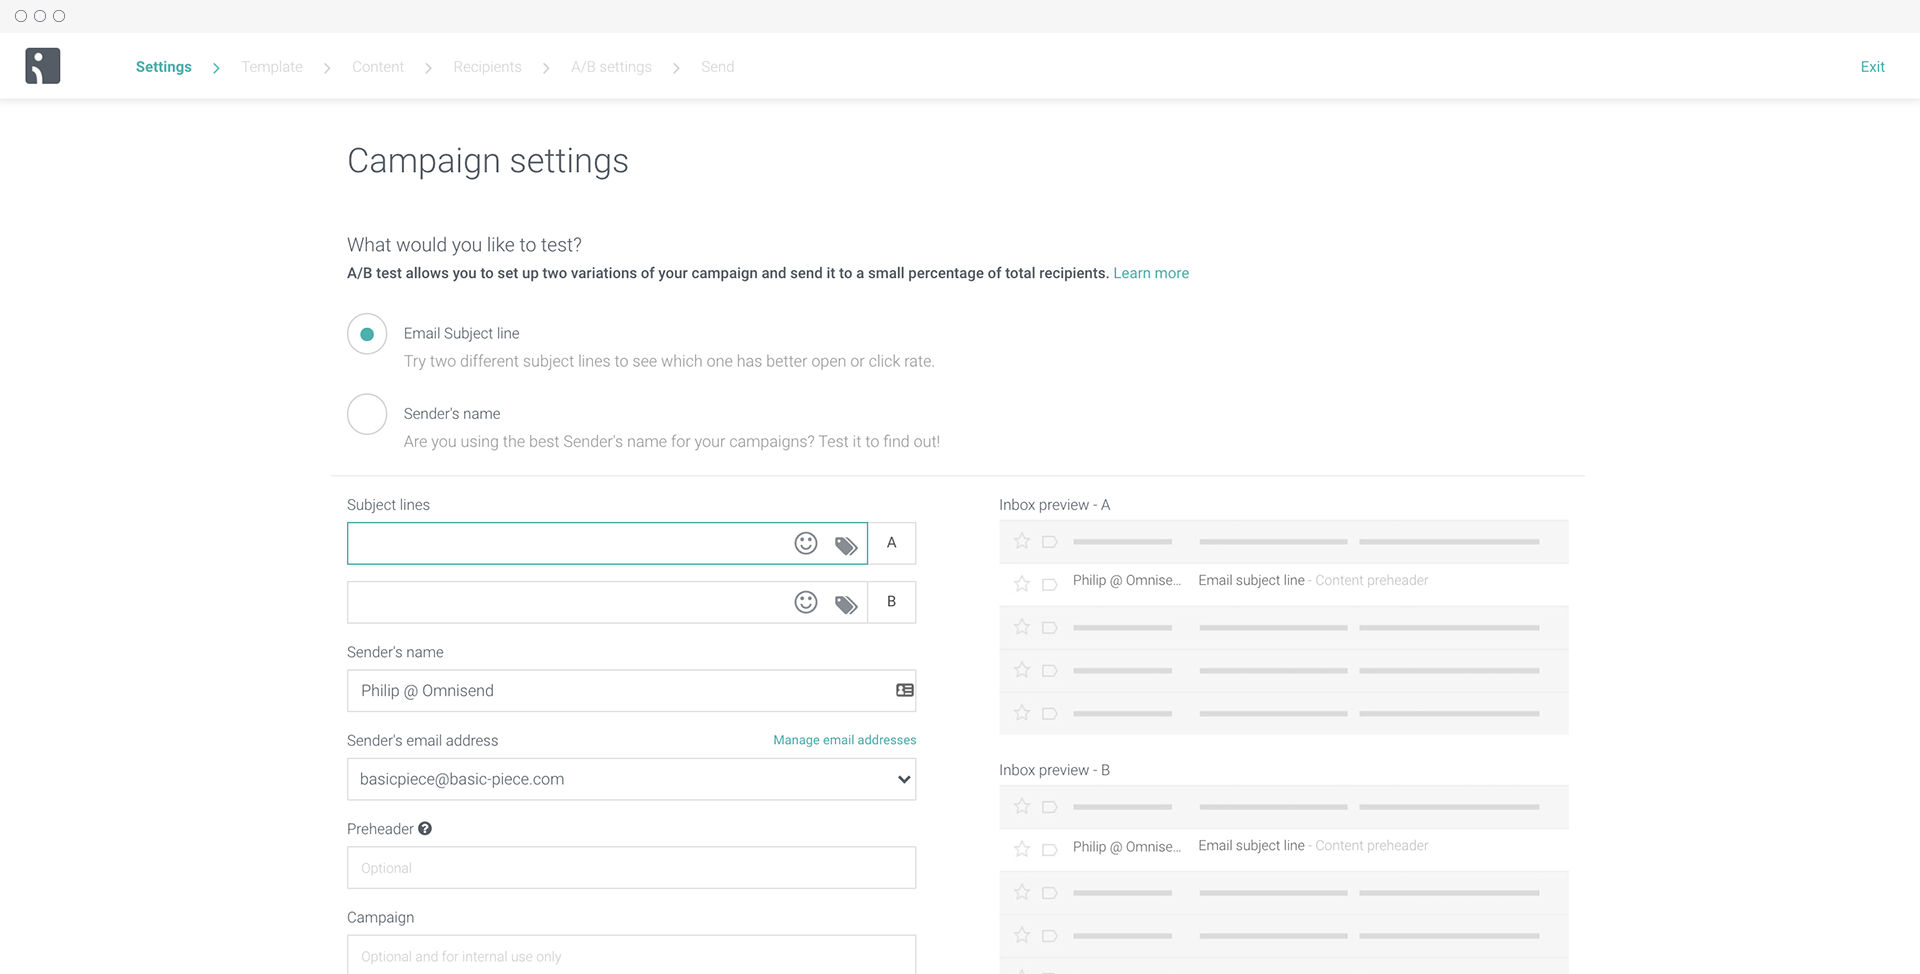Screen dimensions: 1920x974
Task: Click the 'Campaign settings' heading
Action: point(488,161)
